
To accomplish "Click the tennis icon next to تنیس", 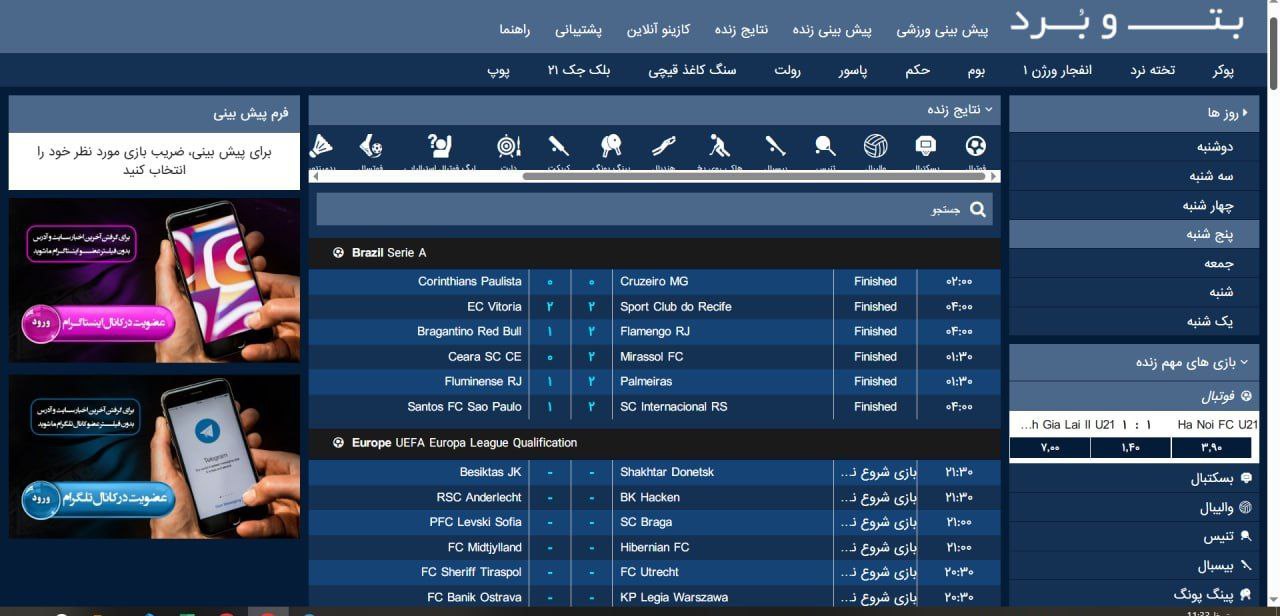I will tap(1246, 537).
